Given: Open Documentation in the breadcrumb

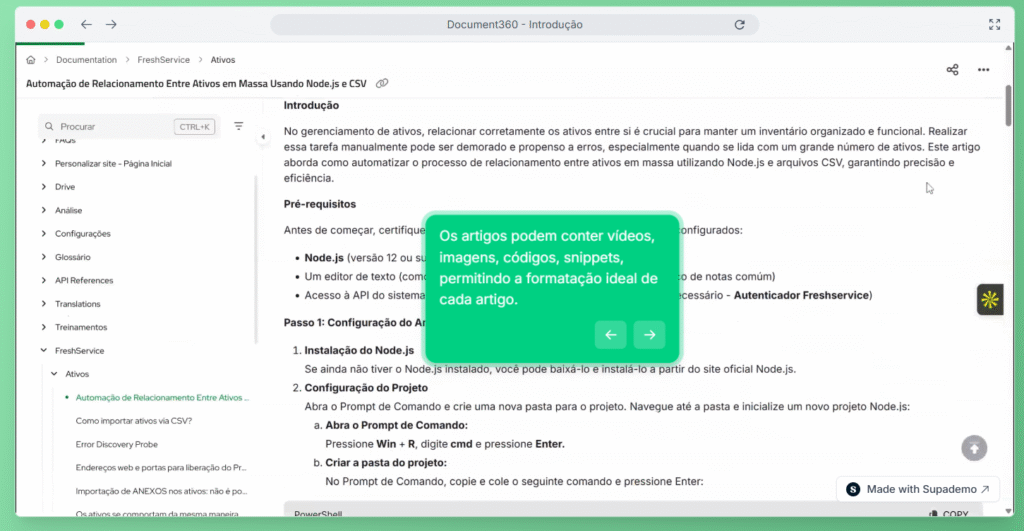Looking at the screenshot, I should [86, 59].
